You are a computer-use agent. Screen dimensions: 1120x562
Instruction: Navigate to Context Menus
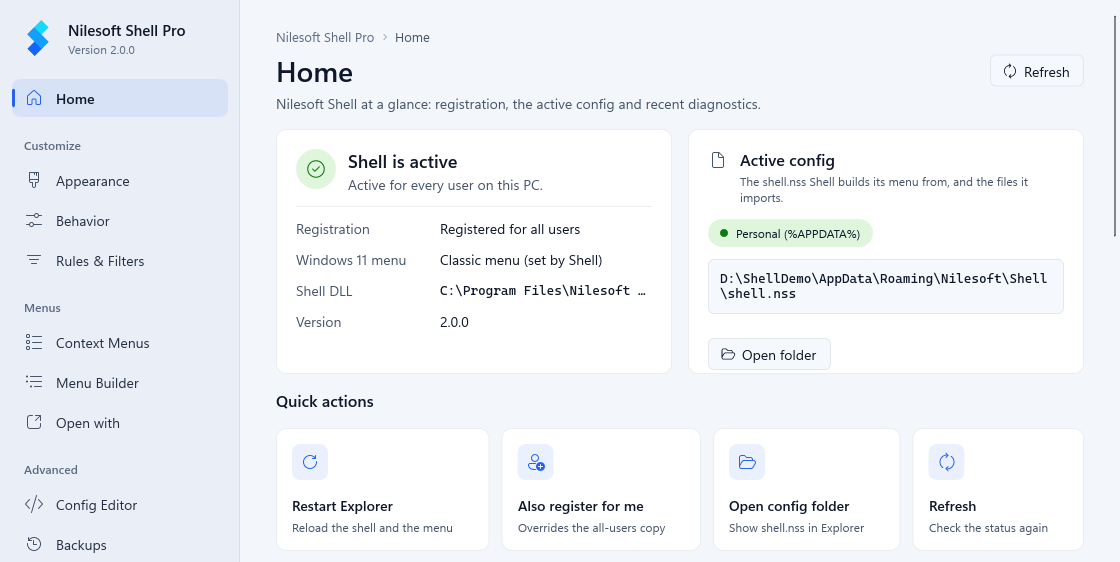coord(120,343)
